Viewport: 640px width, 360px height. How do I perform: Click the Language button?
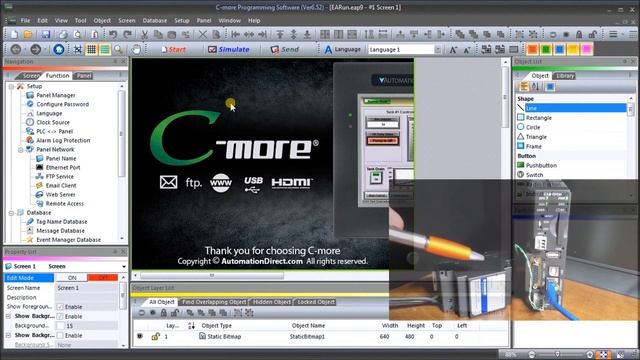pyautogui.click(x=342, y=49)
